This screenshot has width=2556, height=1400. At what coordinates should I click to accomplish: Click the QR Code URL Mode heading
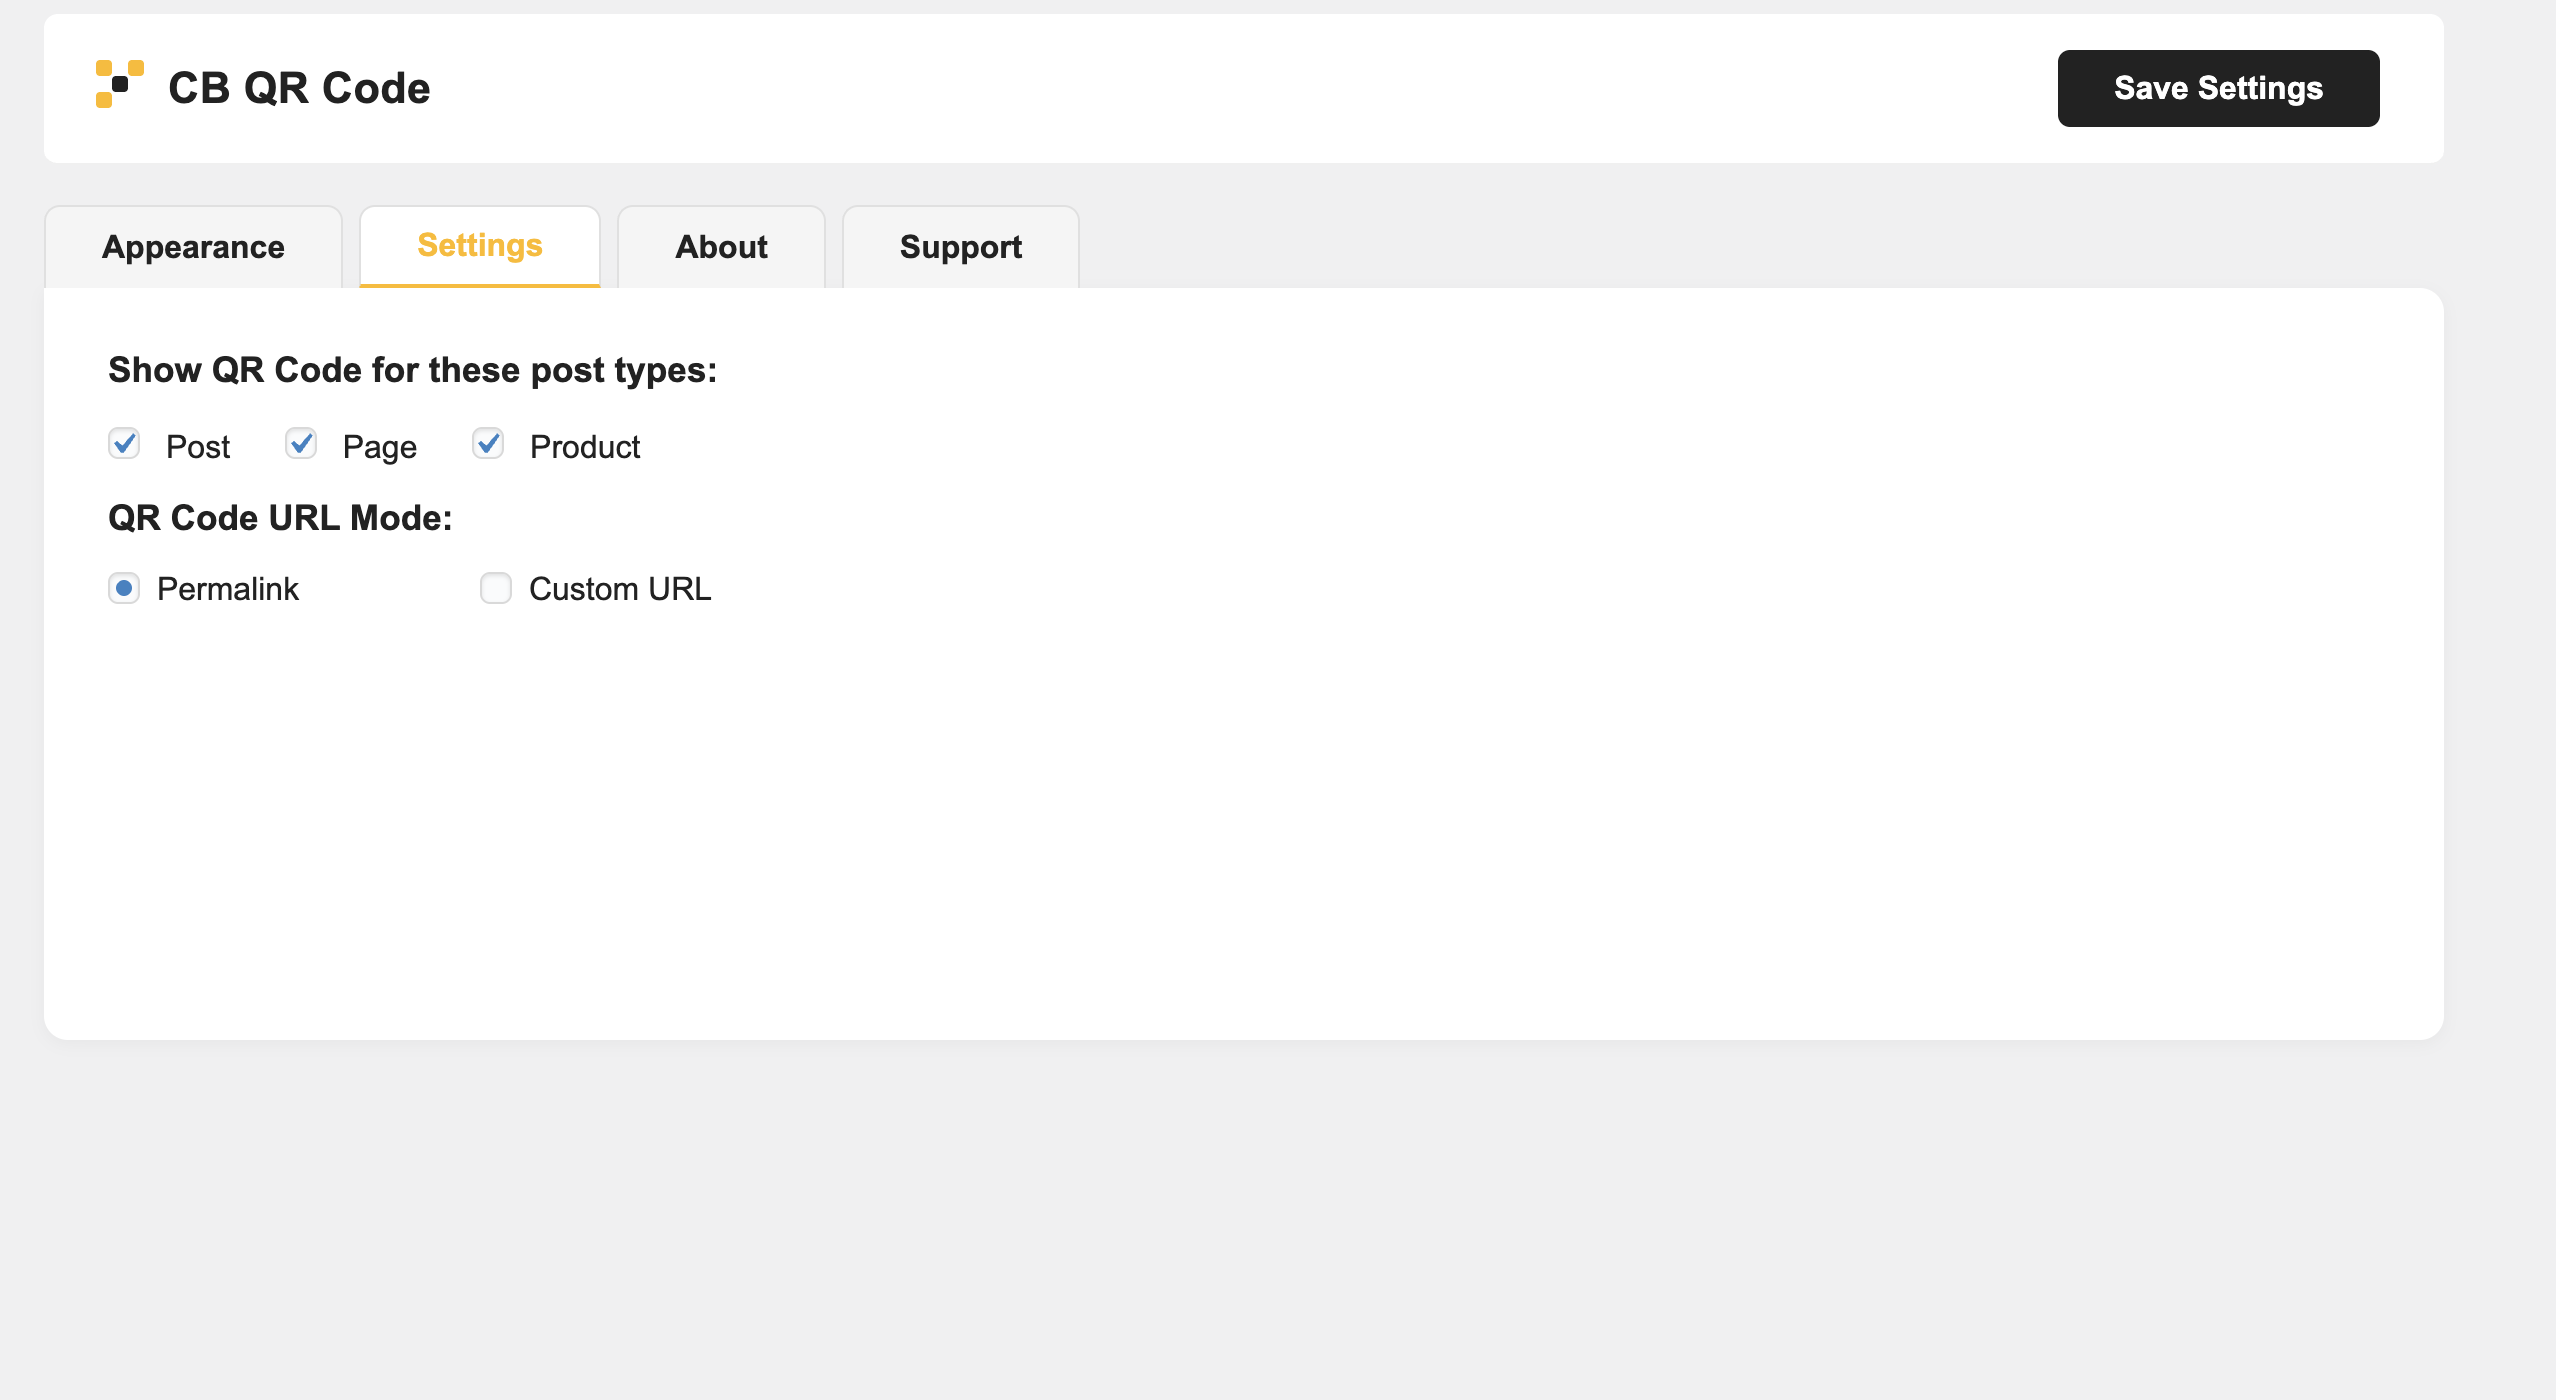click(x=280, y=517)
